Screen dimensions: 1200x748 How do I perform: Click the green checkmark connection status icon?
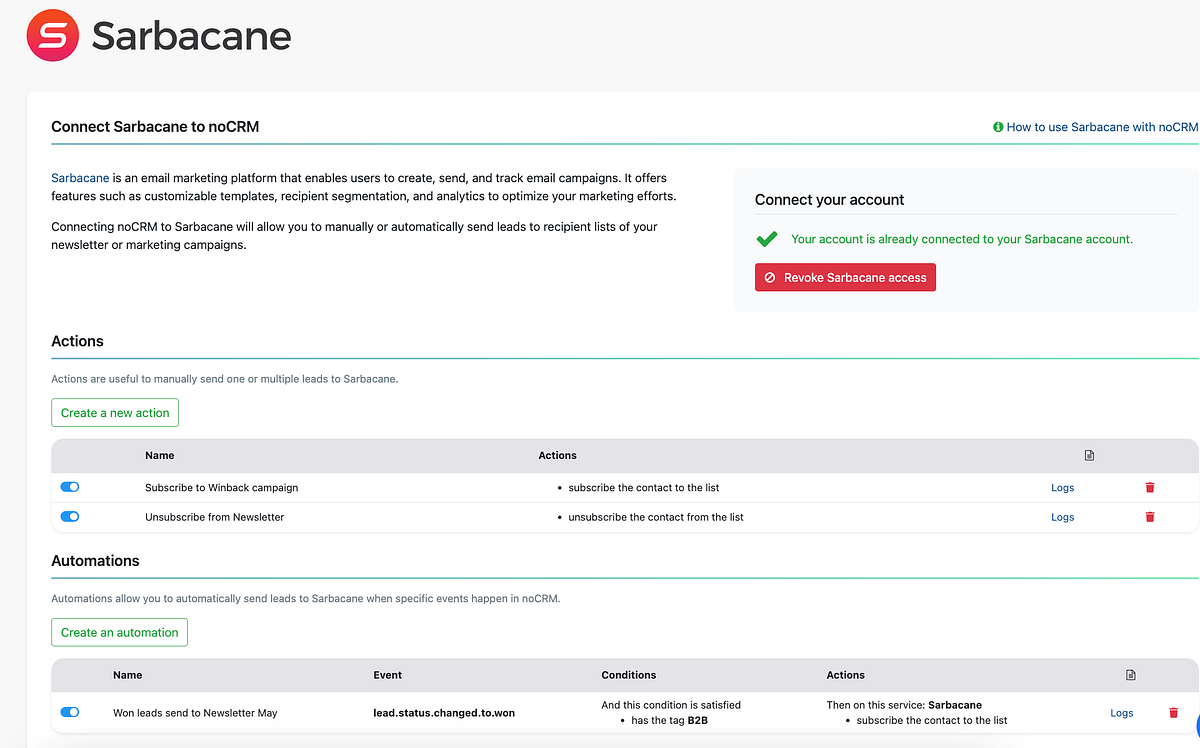point(767,240)
